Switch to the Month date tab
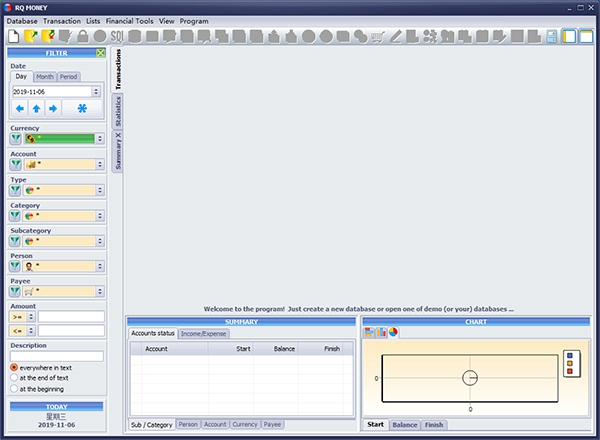The image size is (600, 440). 45,77
